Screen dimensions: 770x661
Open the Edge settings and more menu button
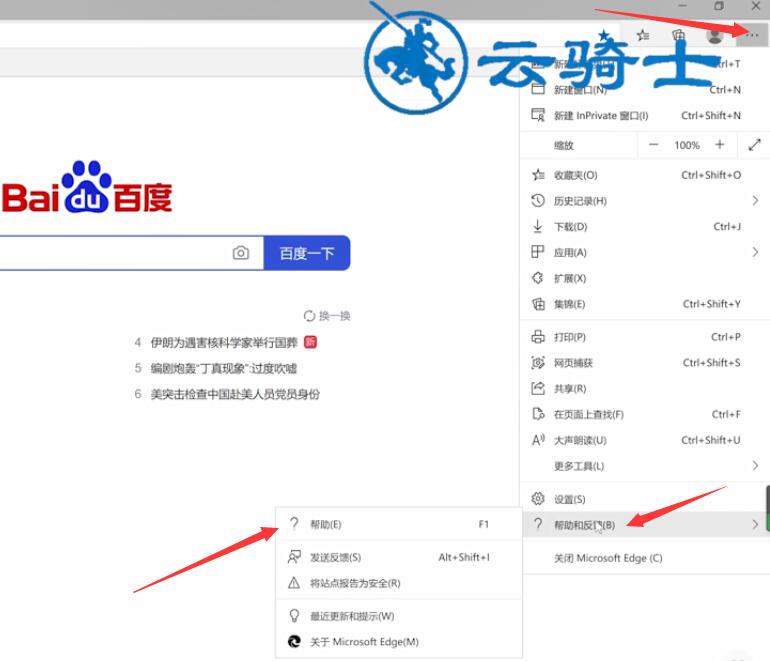pyautogui.click(x=752, y=35)
